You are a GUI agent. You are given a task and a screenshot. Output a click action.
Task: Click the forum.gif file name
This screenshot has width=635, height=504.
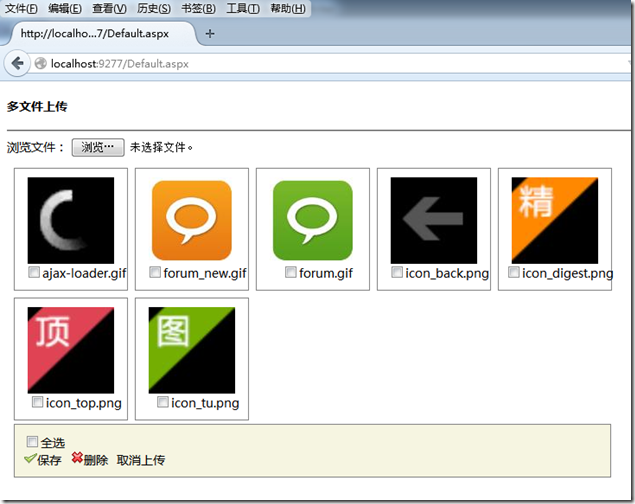coord(326,274)
